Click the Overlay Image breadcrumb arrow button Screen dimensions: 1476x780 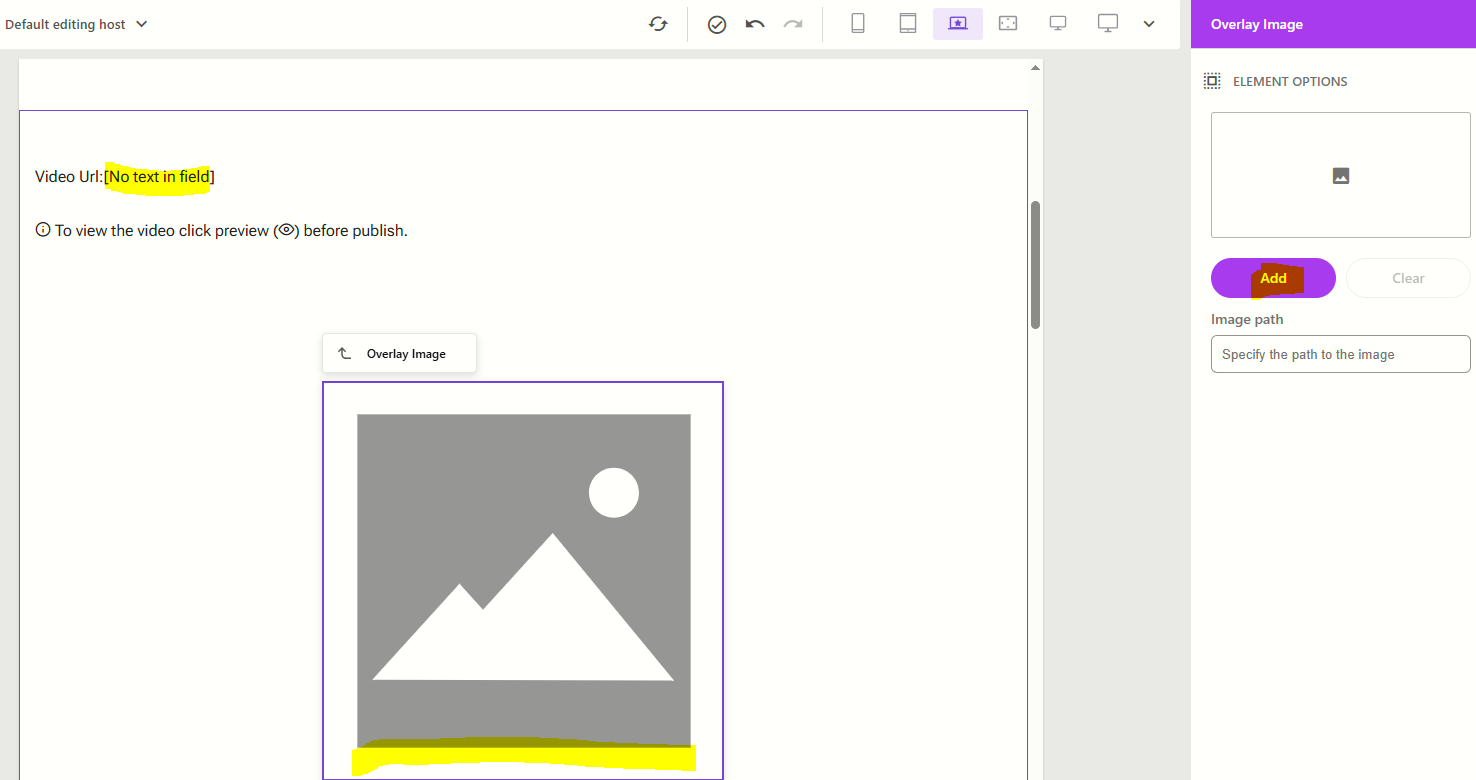345,352
